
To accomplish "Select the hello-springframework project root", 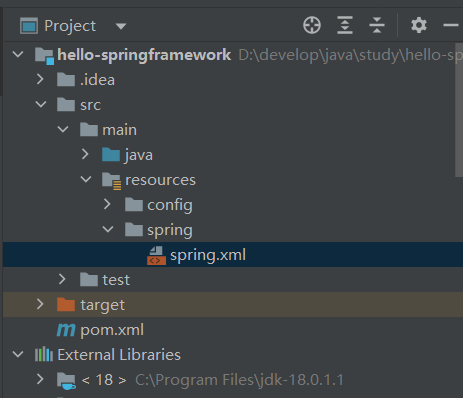I will [144, 55].
